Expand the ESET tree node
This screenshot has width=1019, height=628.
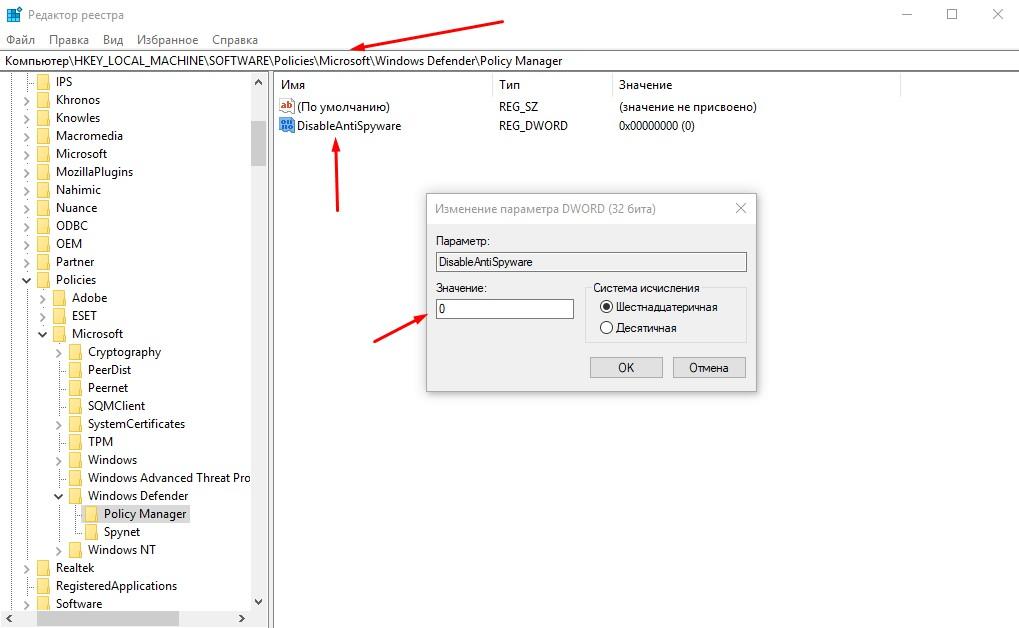(43, 317)
